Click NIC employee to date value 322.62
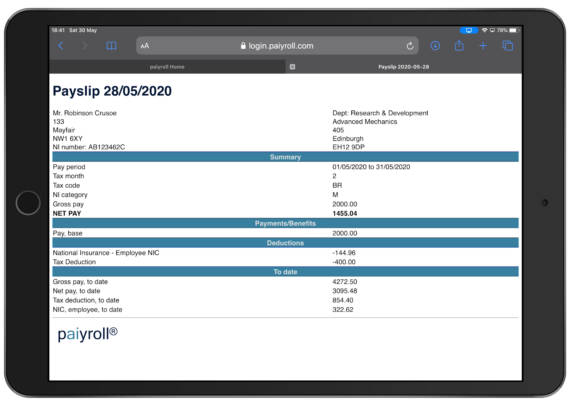The image size is (569, 400). 343,310
